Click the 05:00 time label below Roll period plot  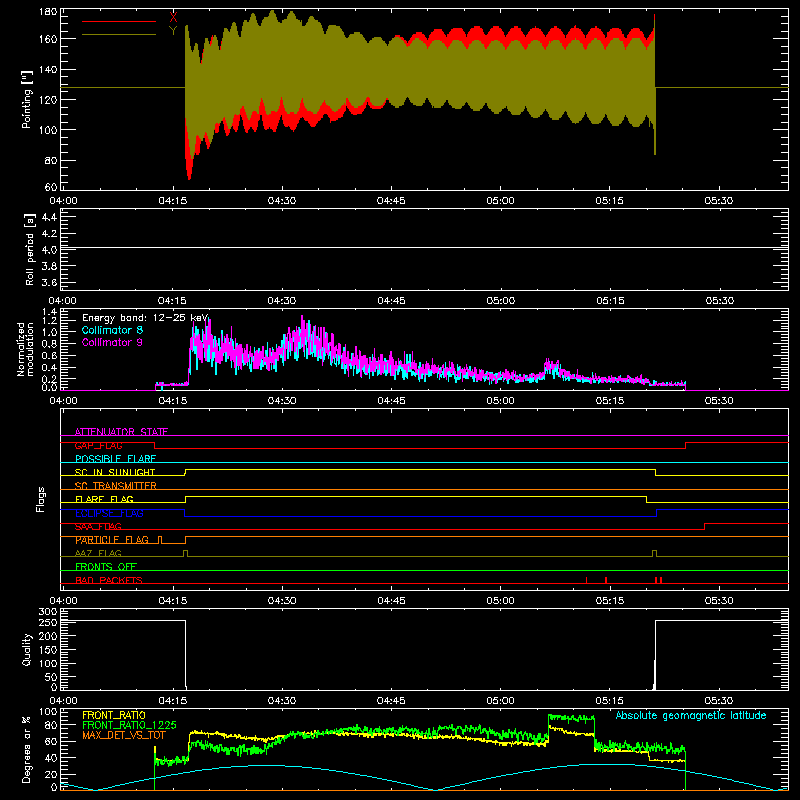(x=501, y=301)
